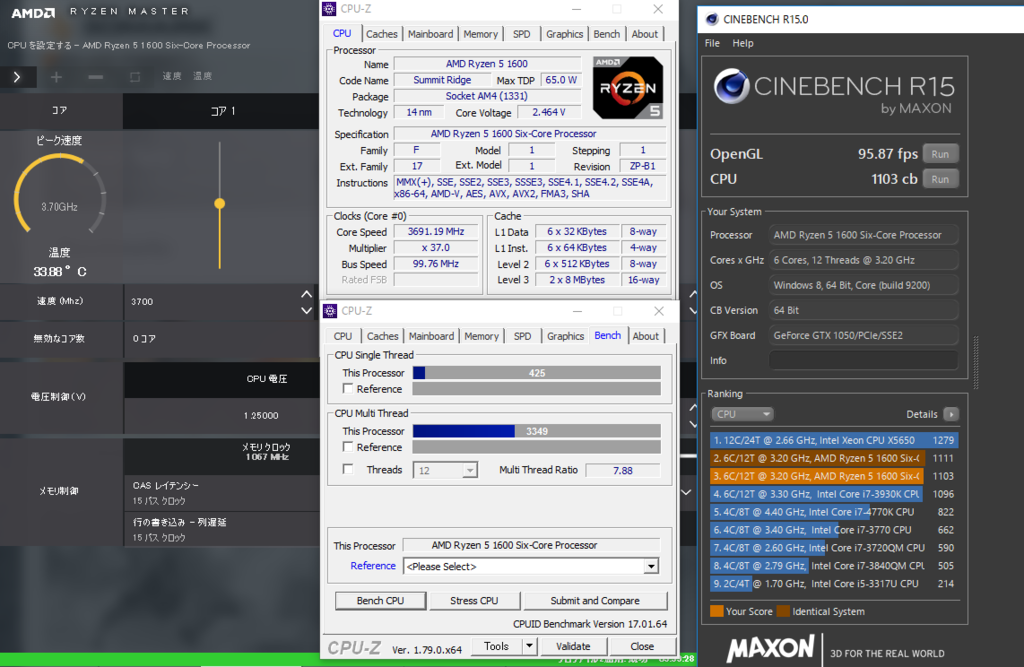The image size is (1024, 667).
Task: Open Mainboard tab in CPU-Z processor info window
Action: tap(430, 34)
